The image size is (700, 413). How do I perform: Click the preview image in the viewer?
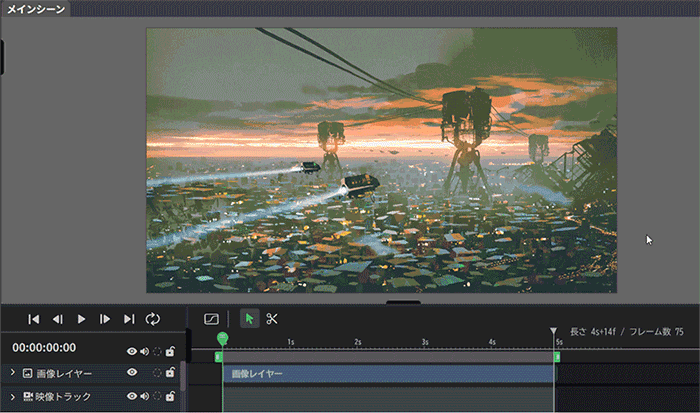click(x=382, y=160)
